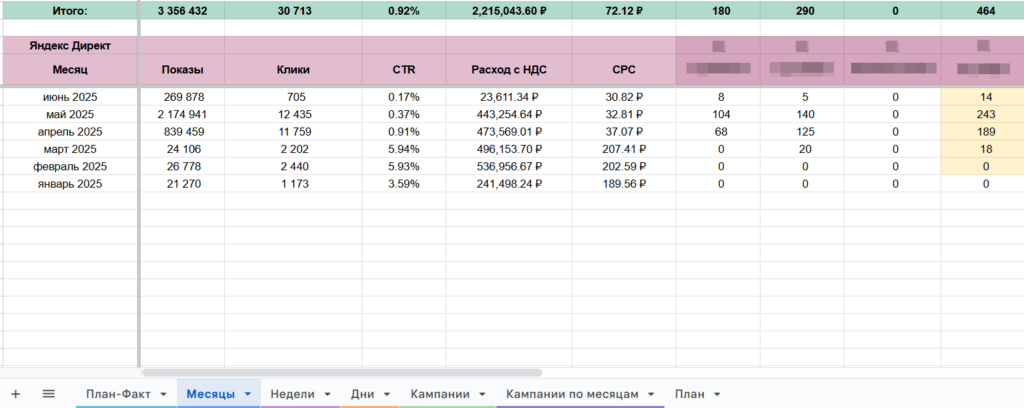Open dropdown arrow on Кампании по месяцам tab
This screenshot has height=408, width=1024.
tap(650, 394)
